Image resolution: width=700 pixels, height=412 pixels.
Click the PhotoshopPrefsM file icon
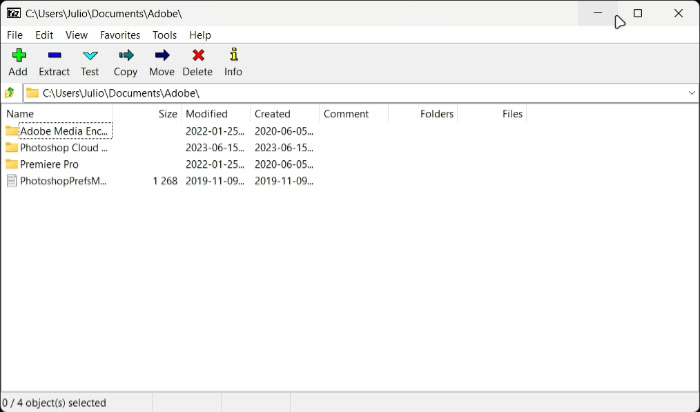point(12,181)
